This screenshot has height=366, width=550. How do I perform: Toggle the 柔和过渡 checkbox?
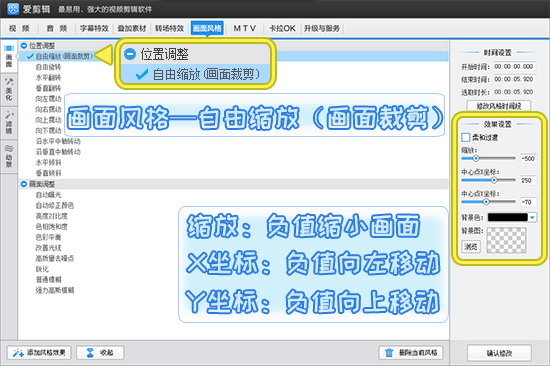(x=466, y=138)
